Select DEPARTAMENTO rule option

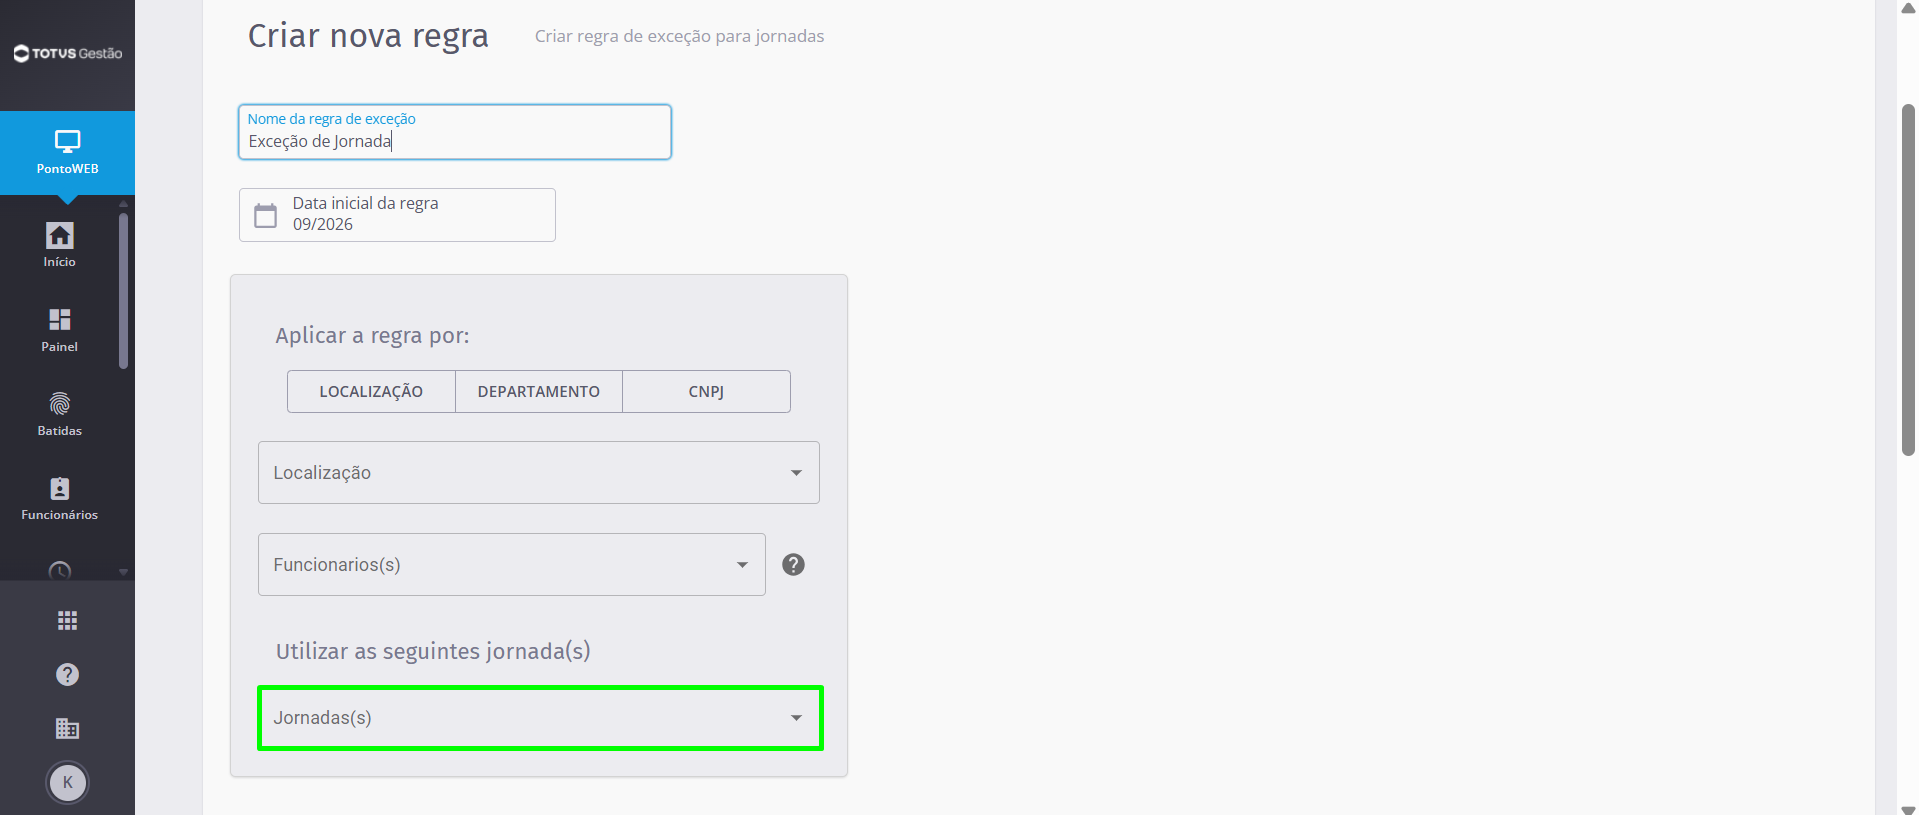[x=539, y=391]
